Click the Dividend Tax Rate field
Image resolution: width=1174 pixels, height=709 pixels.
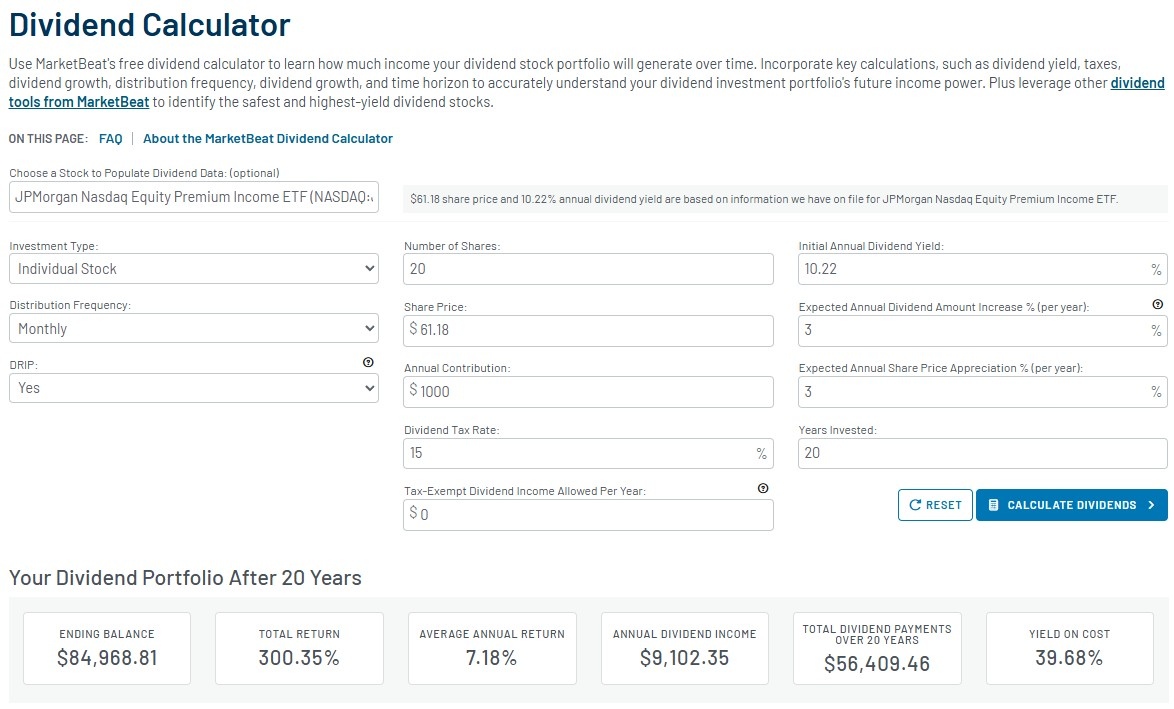[588, 453]
